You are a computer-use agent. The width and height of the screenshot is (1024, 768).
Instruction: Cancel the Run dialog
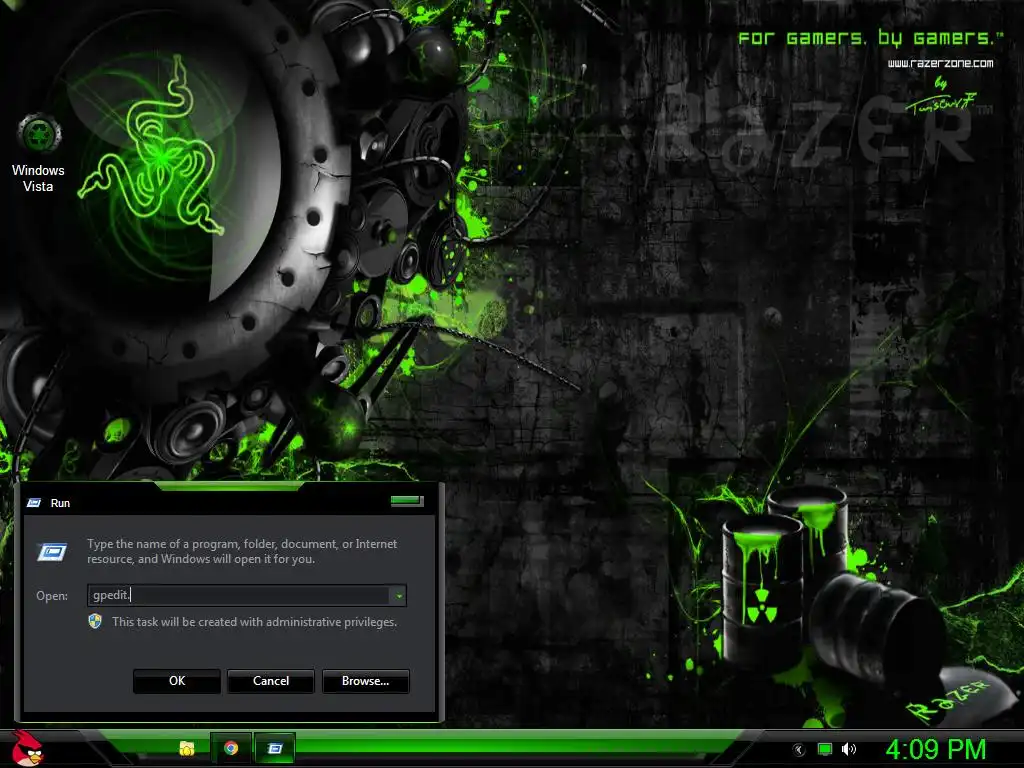click(x=271, y=681)
